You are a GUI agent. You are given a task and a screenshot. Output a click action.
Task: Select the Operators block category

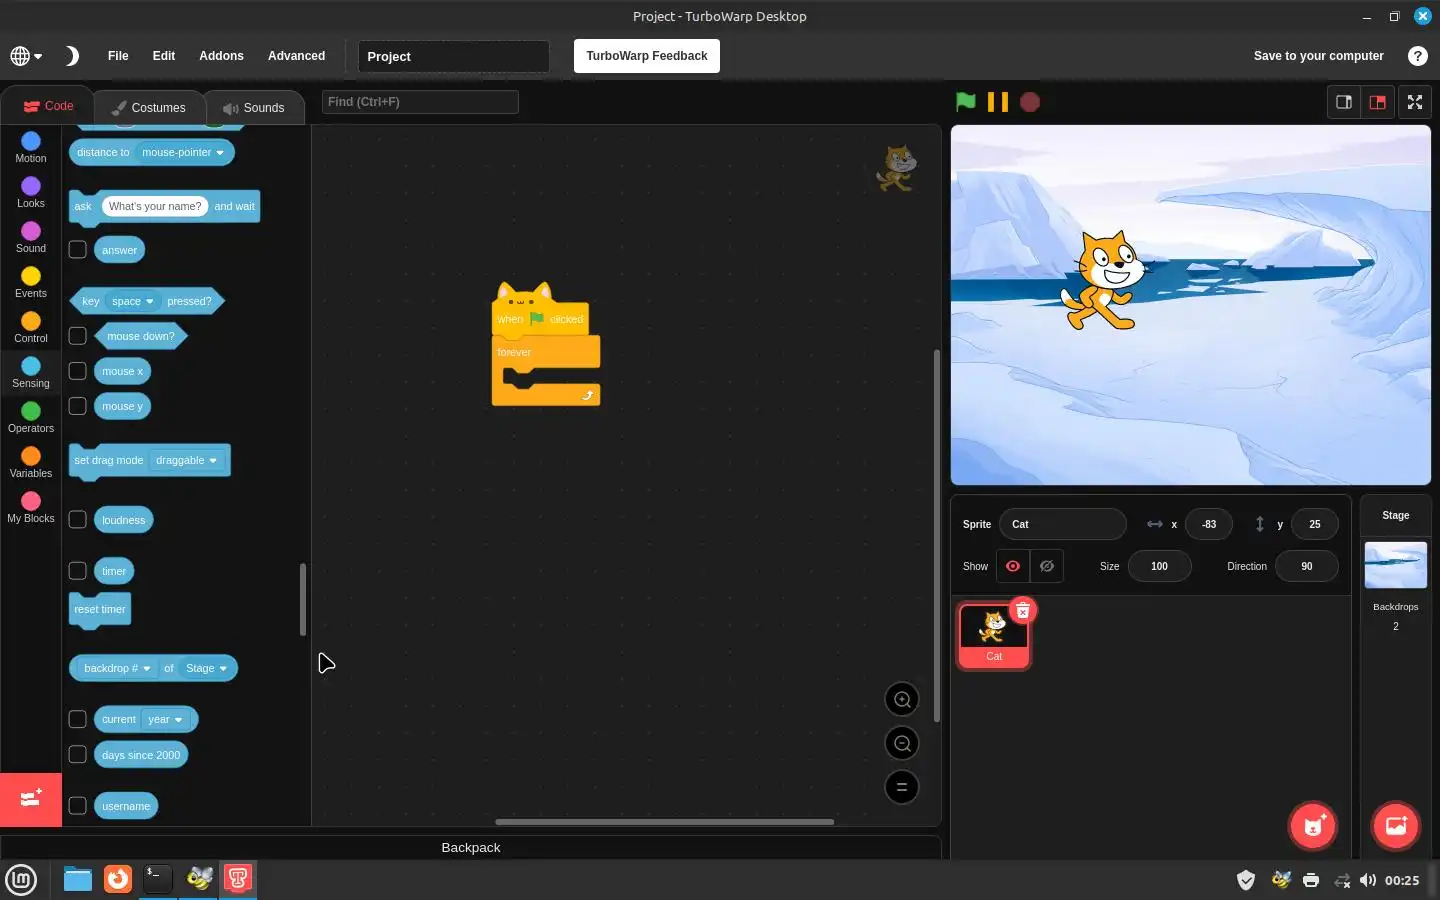coord(31,417)
